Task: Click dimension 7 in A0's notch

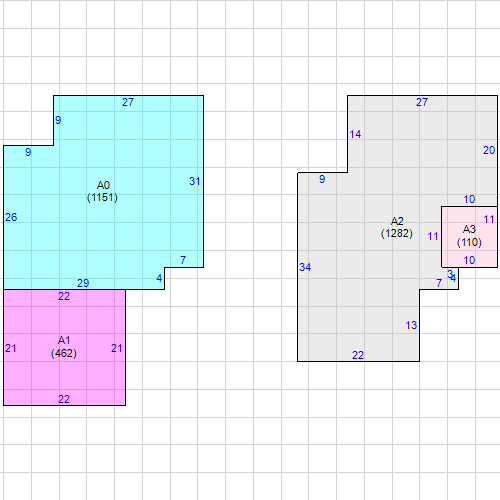Action: [x=183, y=260]
